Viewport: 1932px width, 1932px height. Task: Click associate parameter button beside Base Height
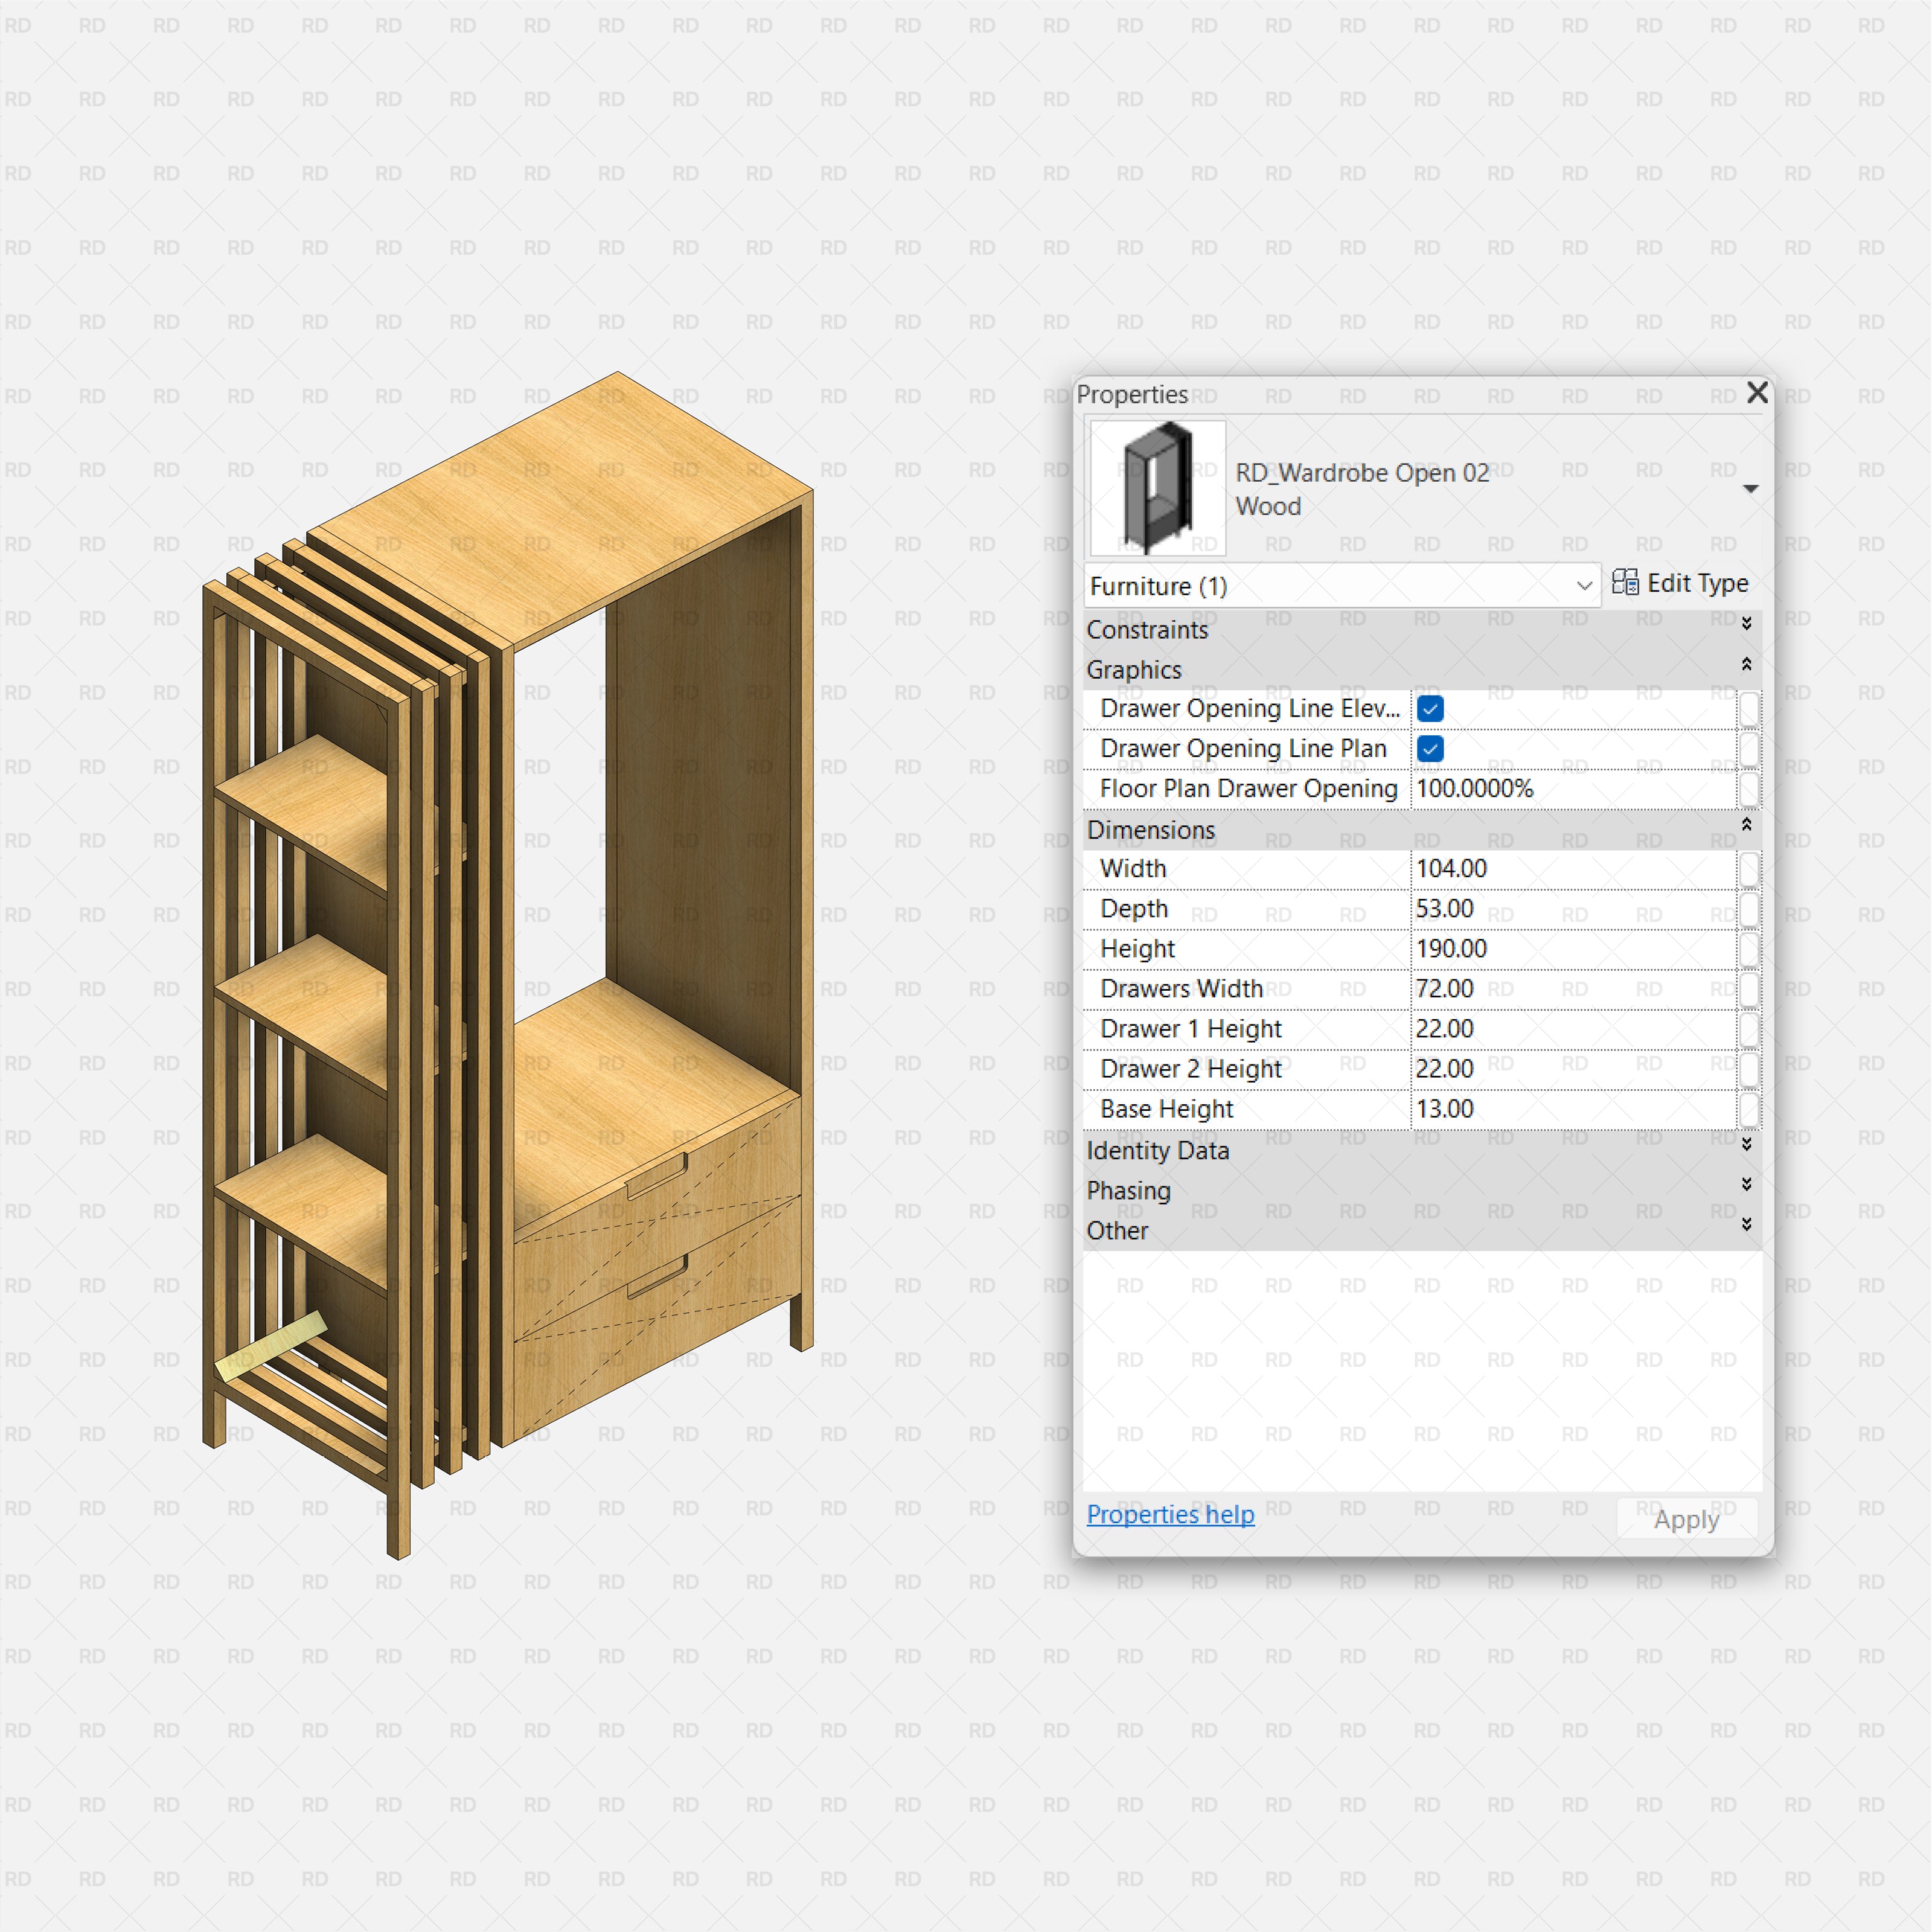1748,1108
